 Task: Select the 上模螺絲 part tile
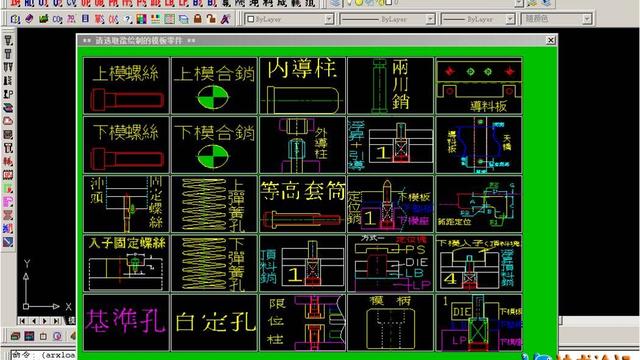tap(126, 86)
